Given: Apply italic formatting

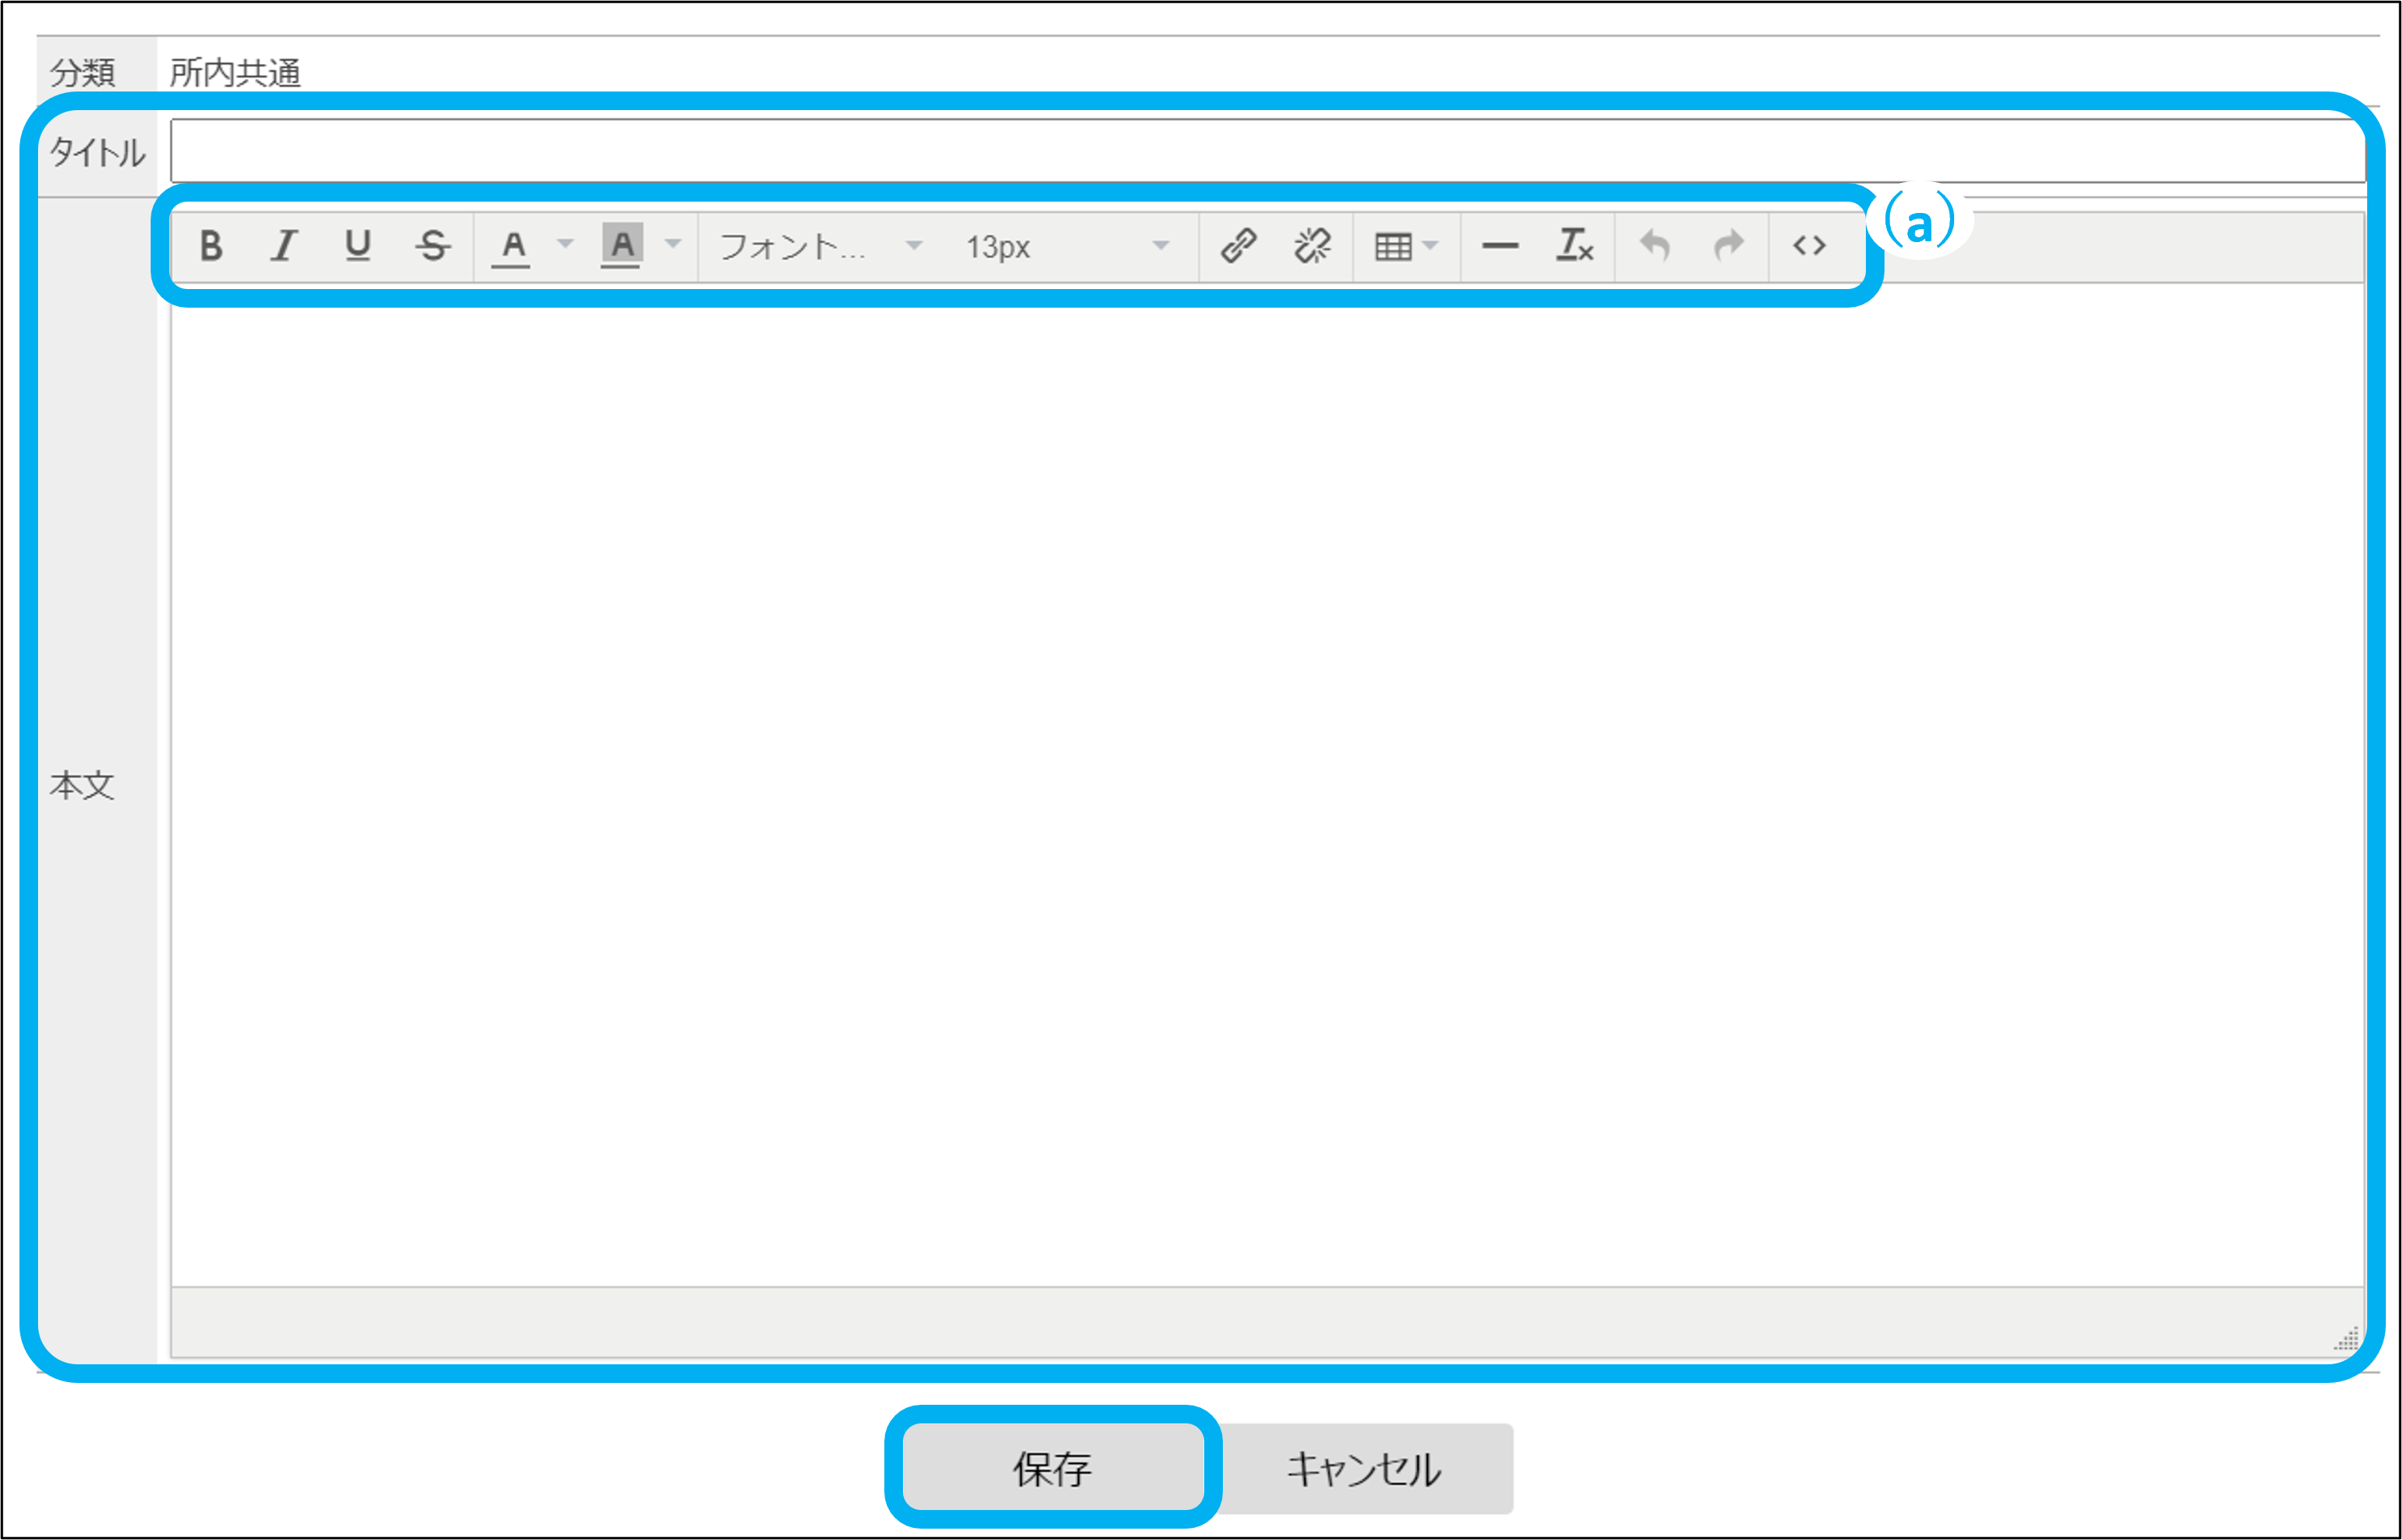Looking at the screenshot, I should [x=284, y=245].
